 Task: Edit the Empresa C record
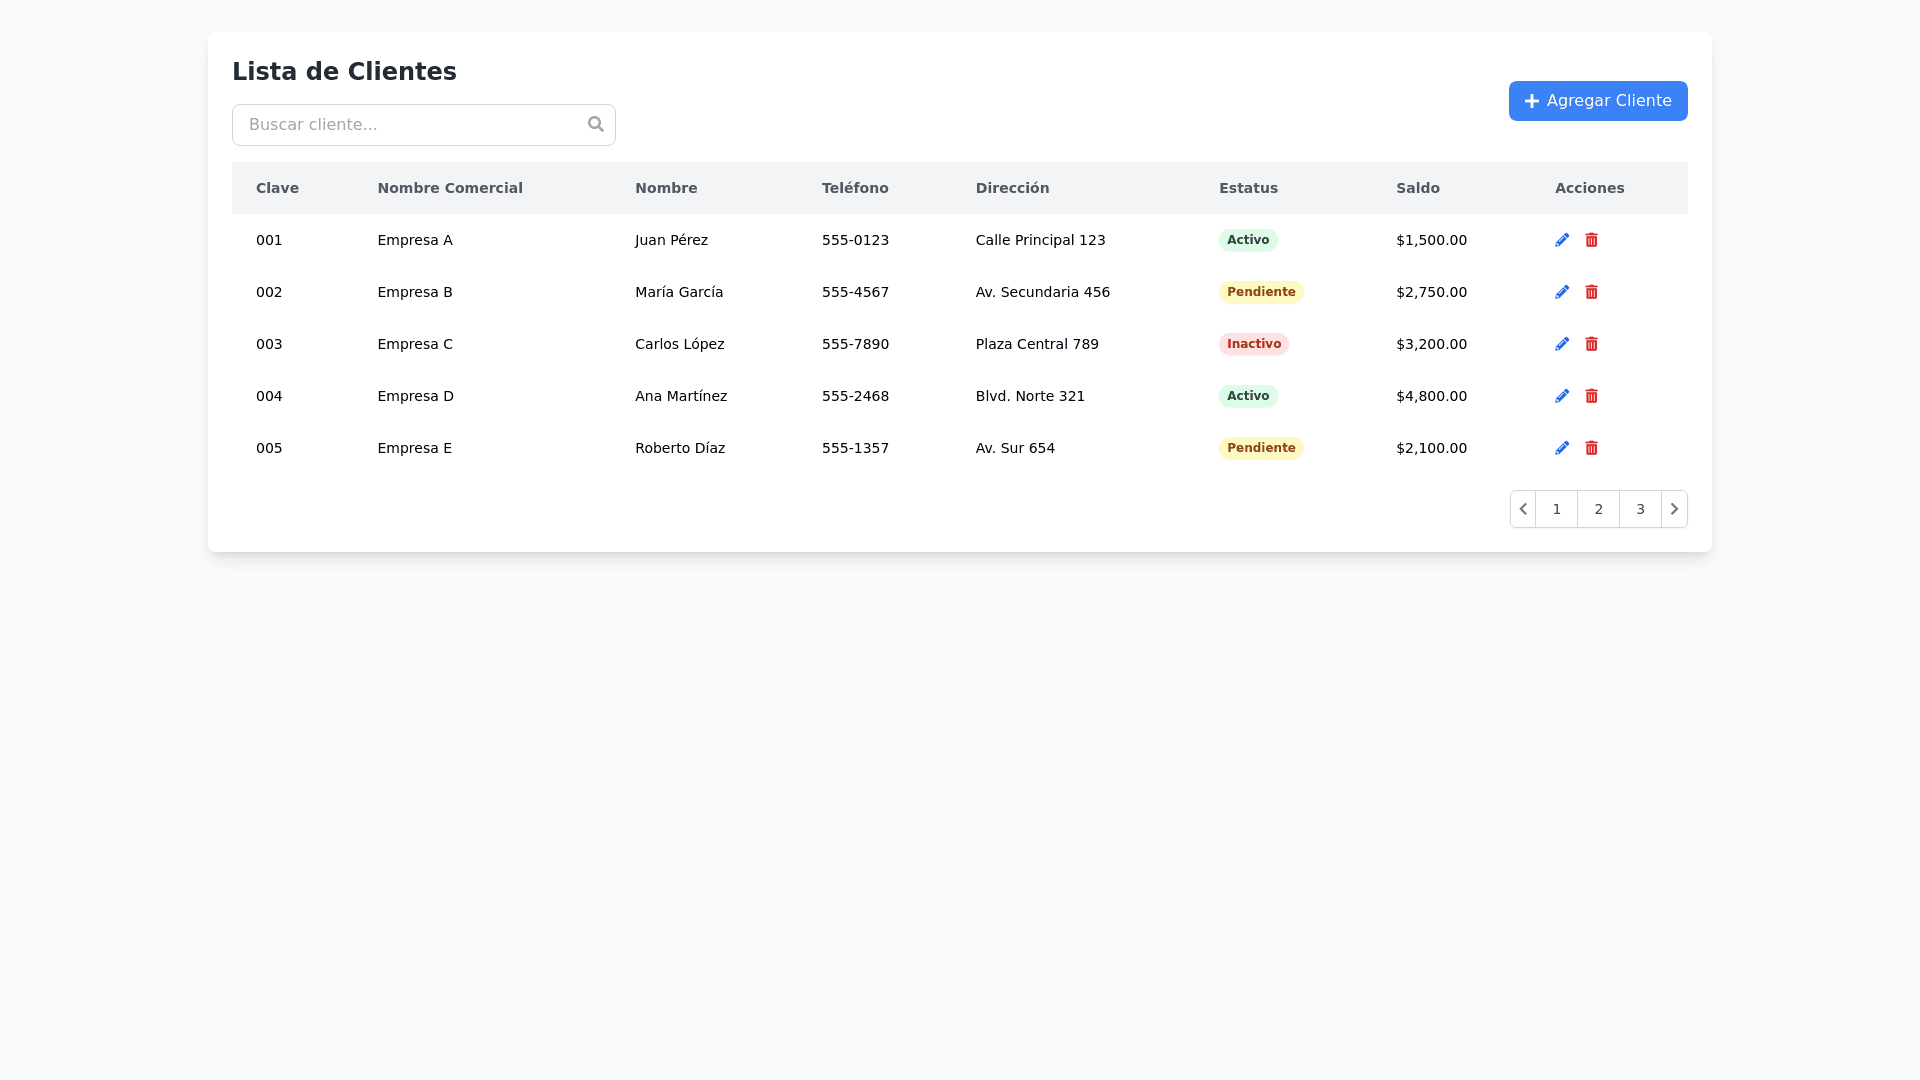[1562, 344]
